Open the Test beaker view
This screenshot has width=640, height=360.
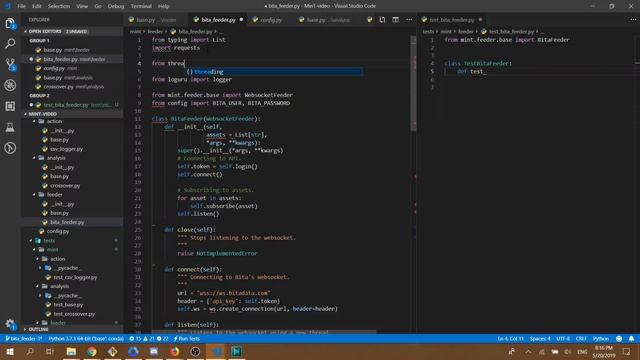[x=10, y=127]
